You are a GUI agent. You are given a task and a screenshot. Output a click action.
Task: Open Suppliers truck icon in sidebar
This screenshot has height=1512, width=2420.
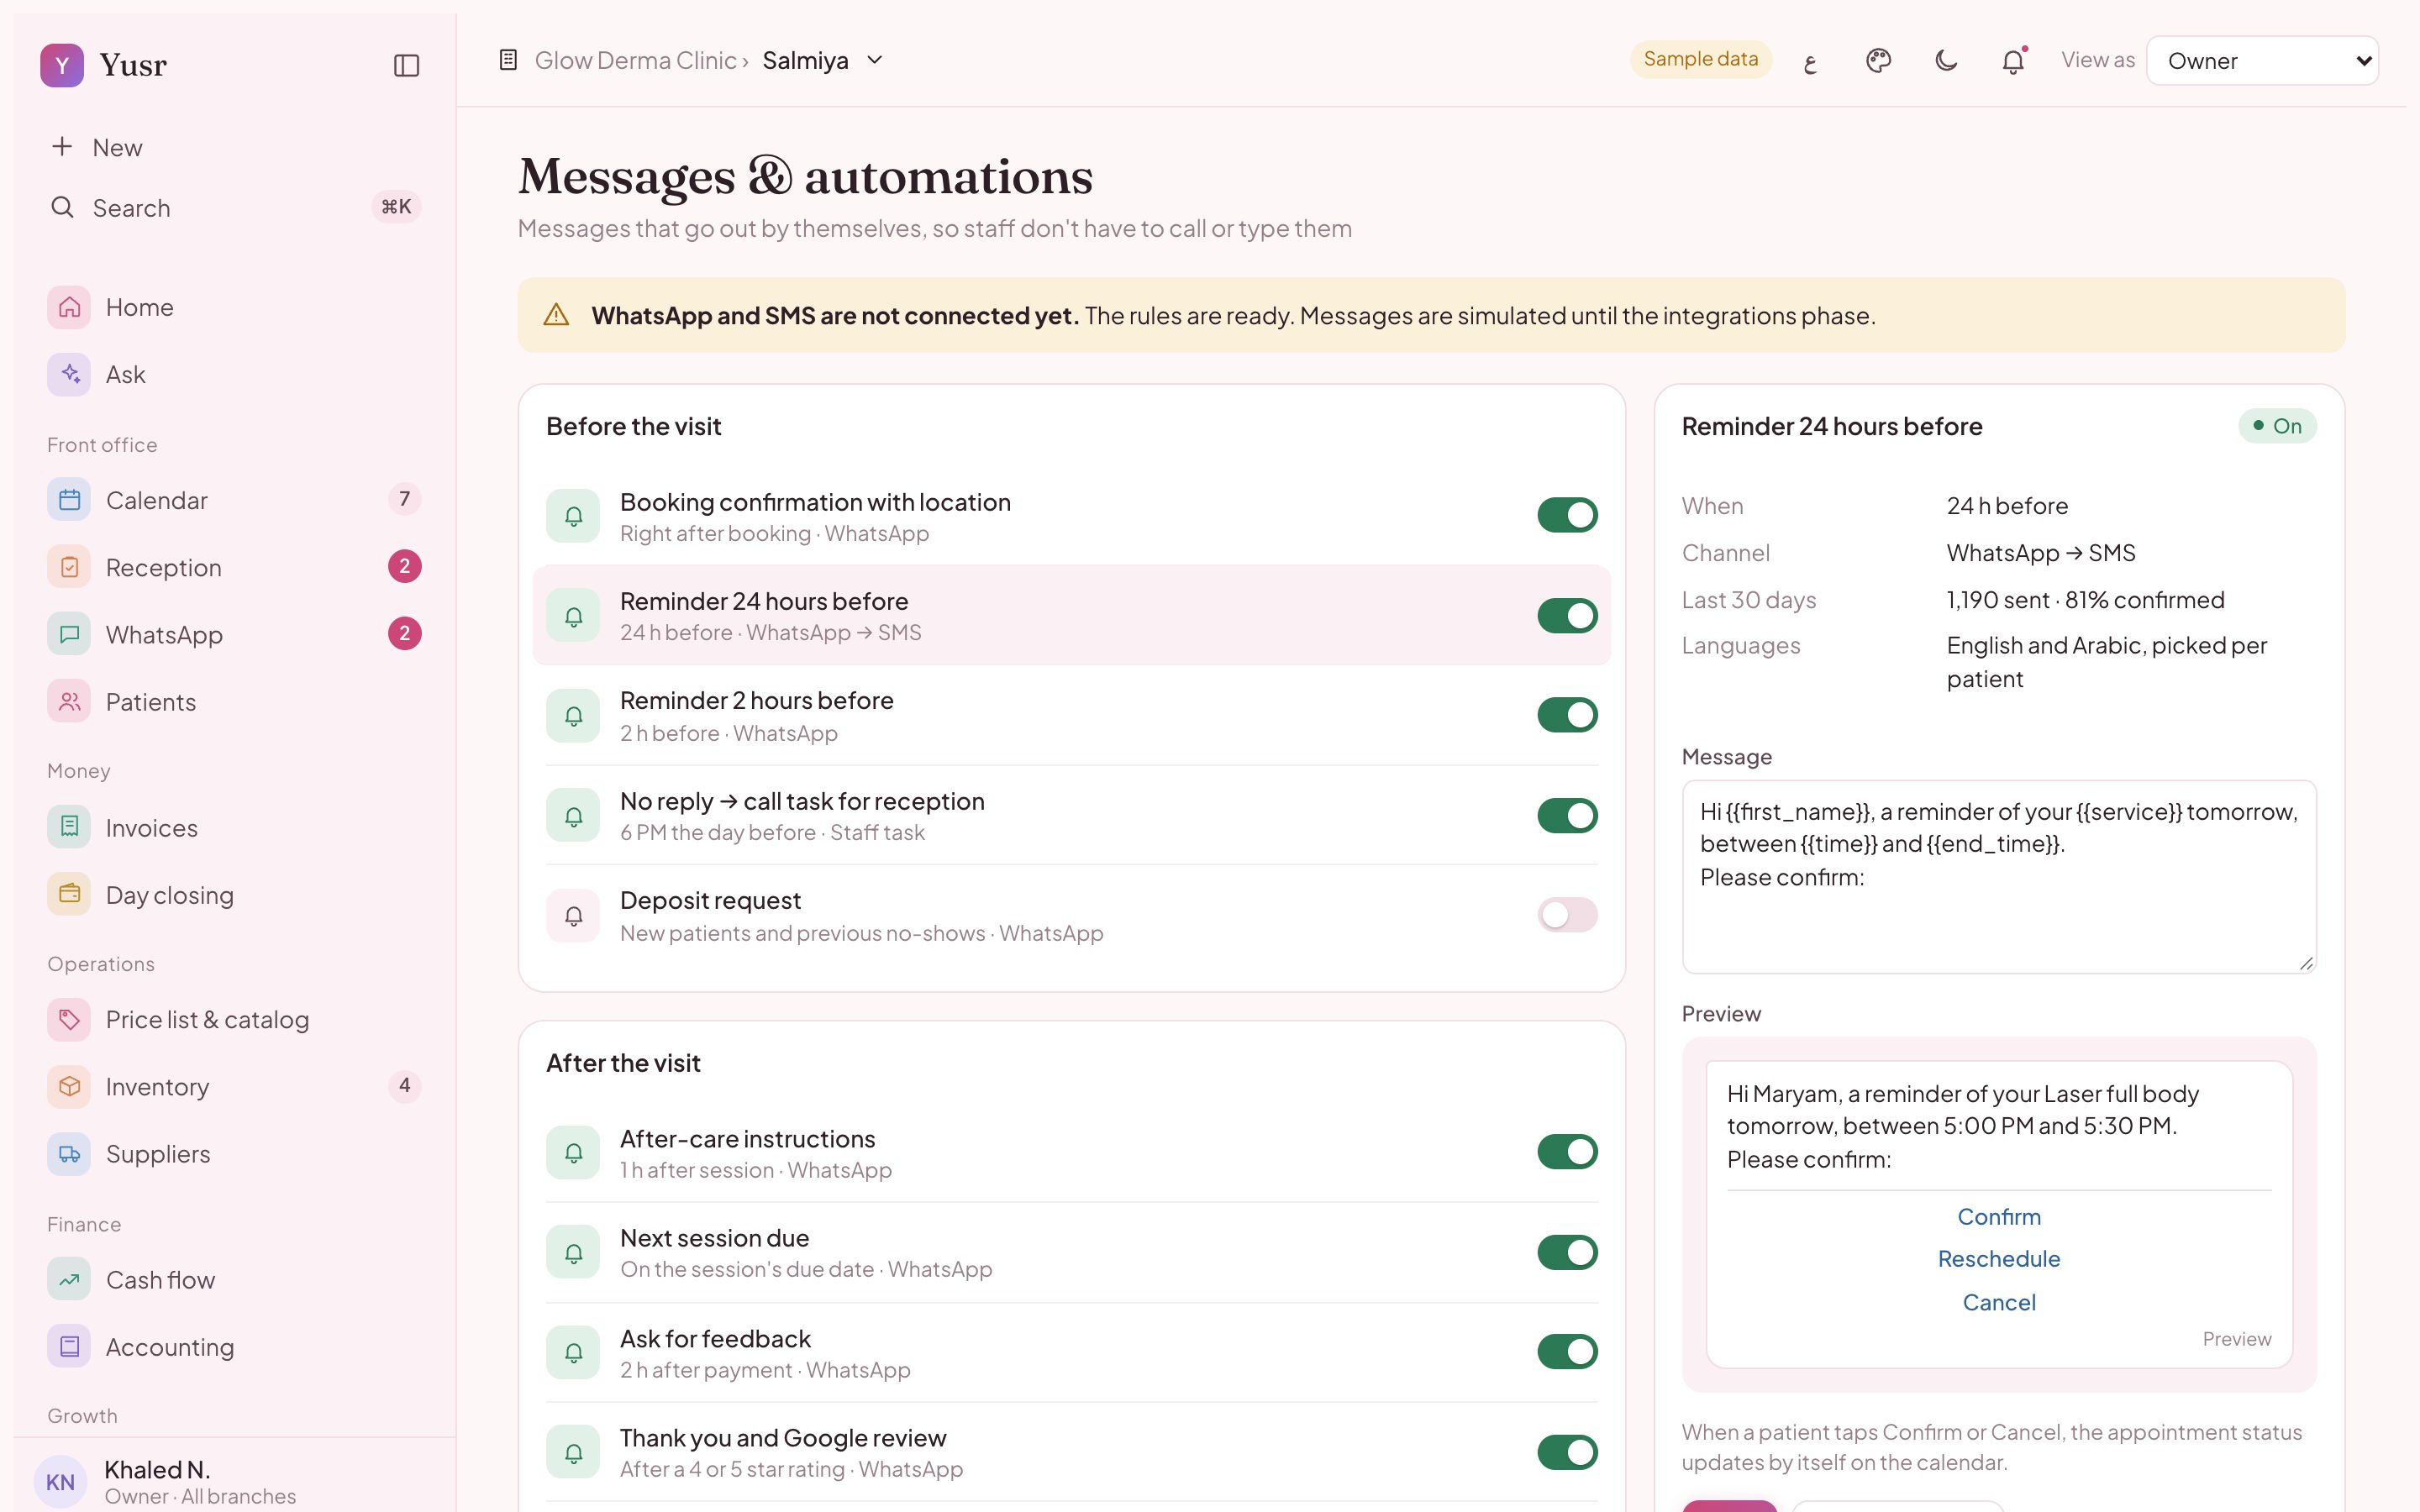(x=69, y=1154)
